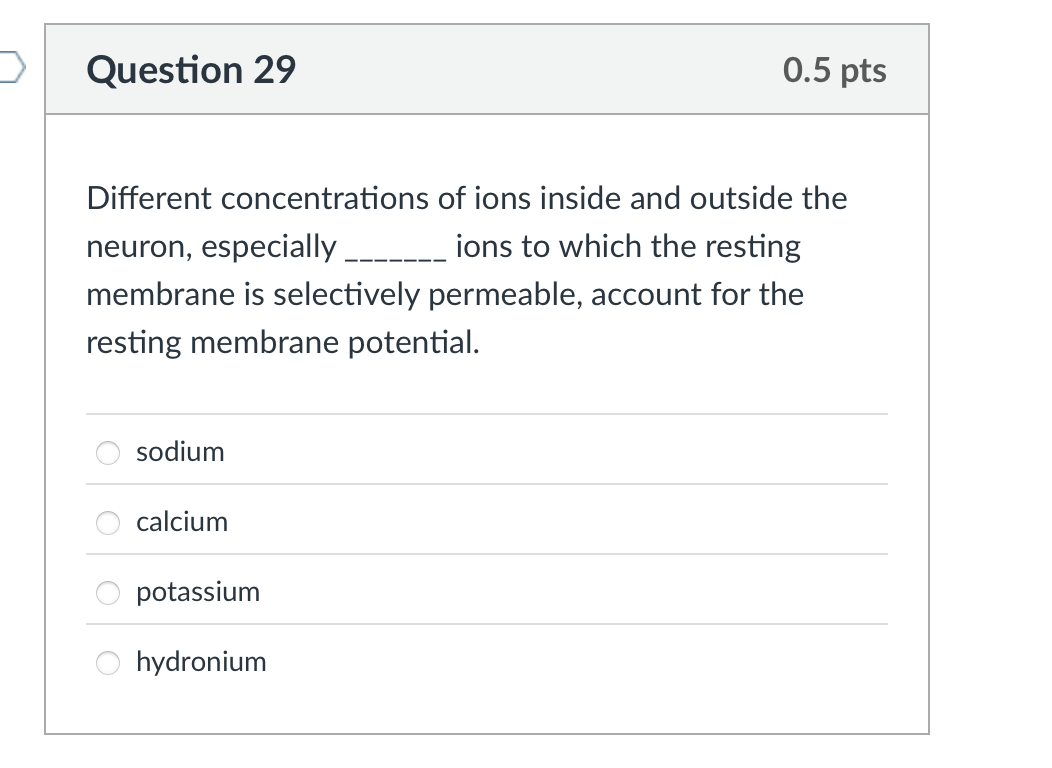This screenshot has height=768, width=1052.
Task: Click the Question 29 header title
Action: [190, 70]
